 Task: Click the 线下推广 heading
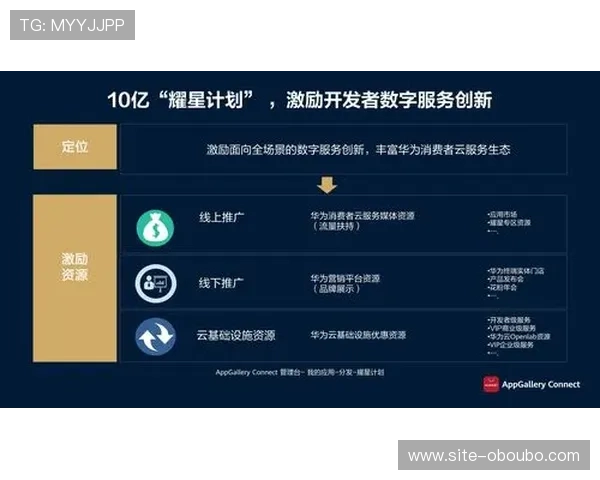coord(221,283)
